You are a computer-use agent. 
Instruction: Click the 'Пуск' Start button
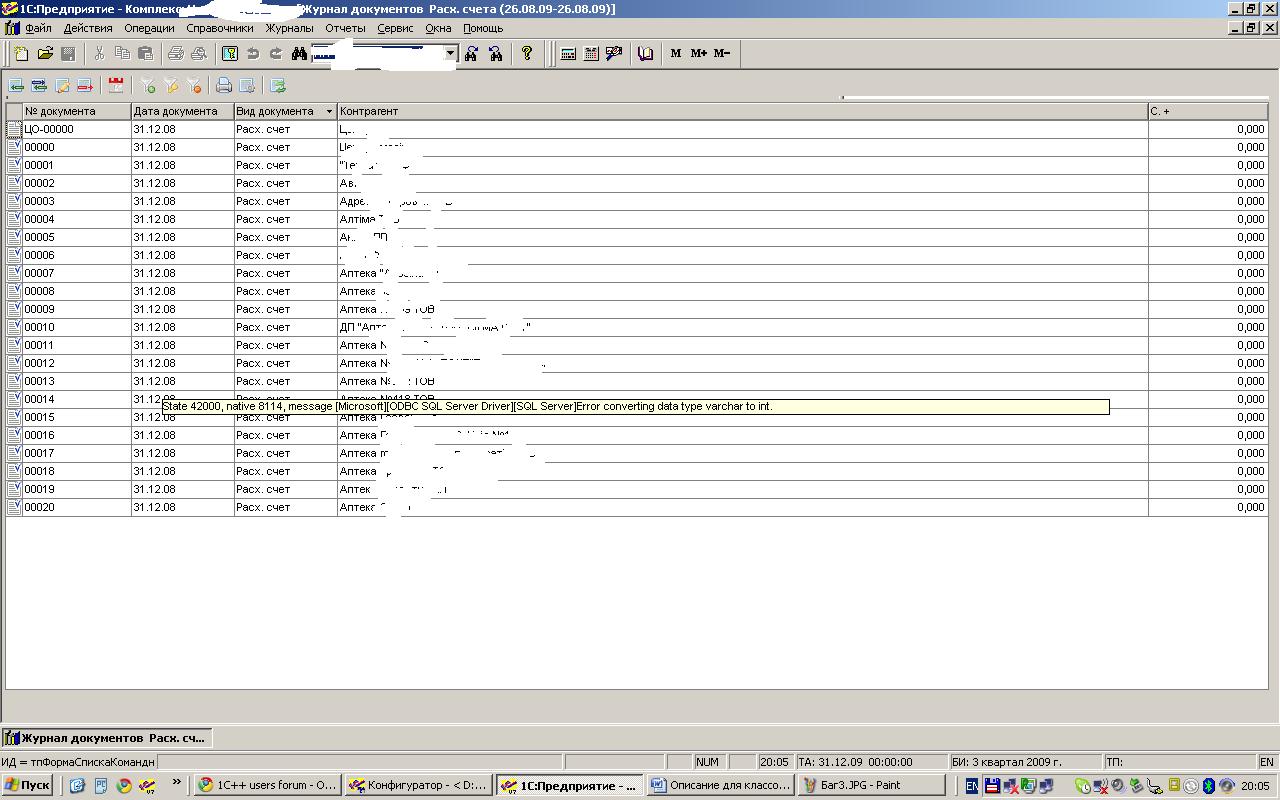tap(28, 785)
